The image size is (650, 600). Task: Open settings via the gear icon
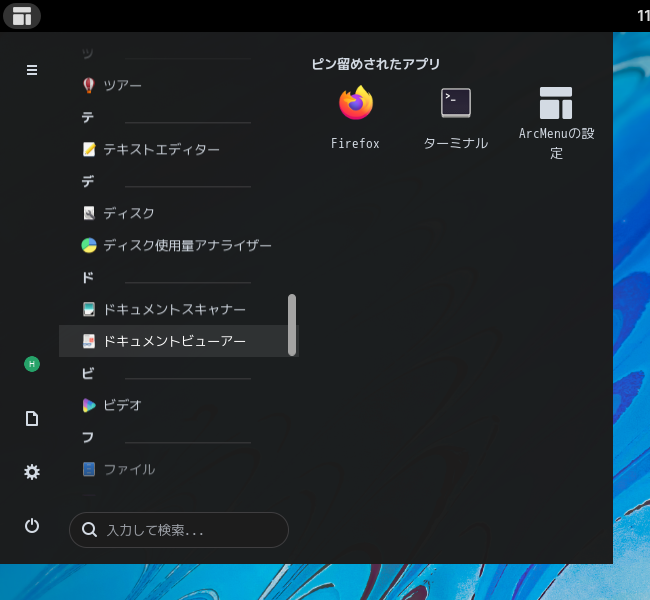[32, 472]
